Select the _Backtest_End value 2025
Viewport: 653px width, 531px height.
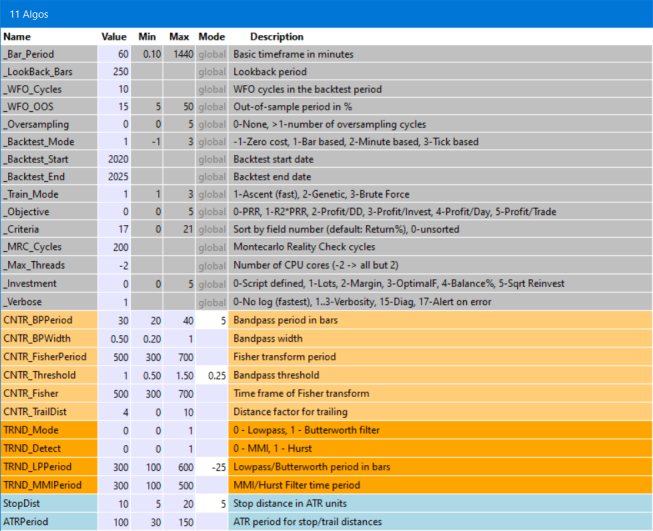pyautogui.click(x=114, y=178)
